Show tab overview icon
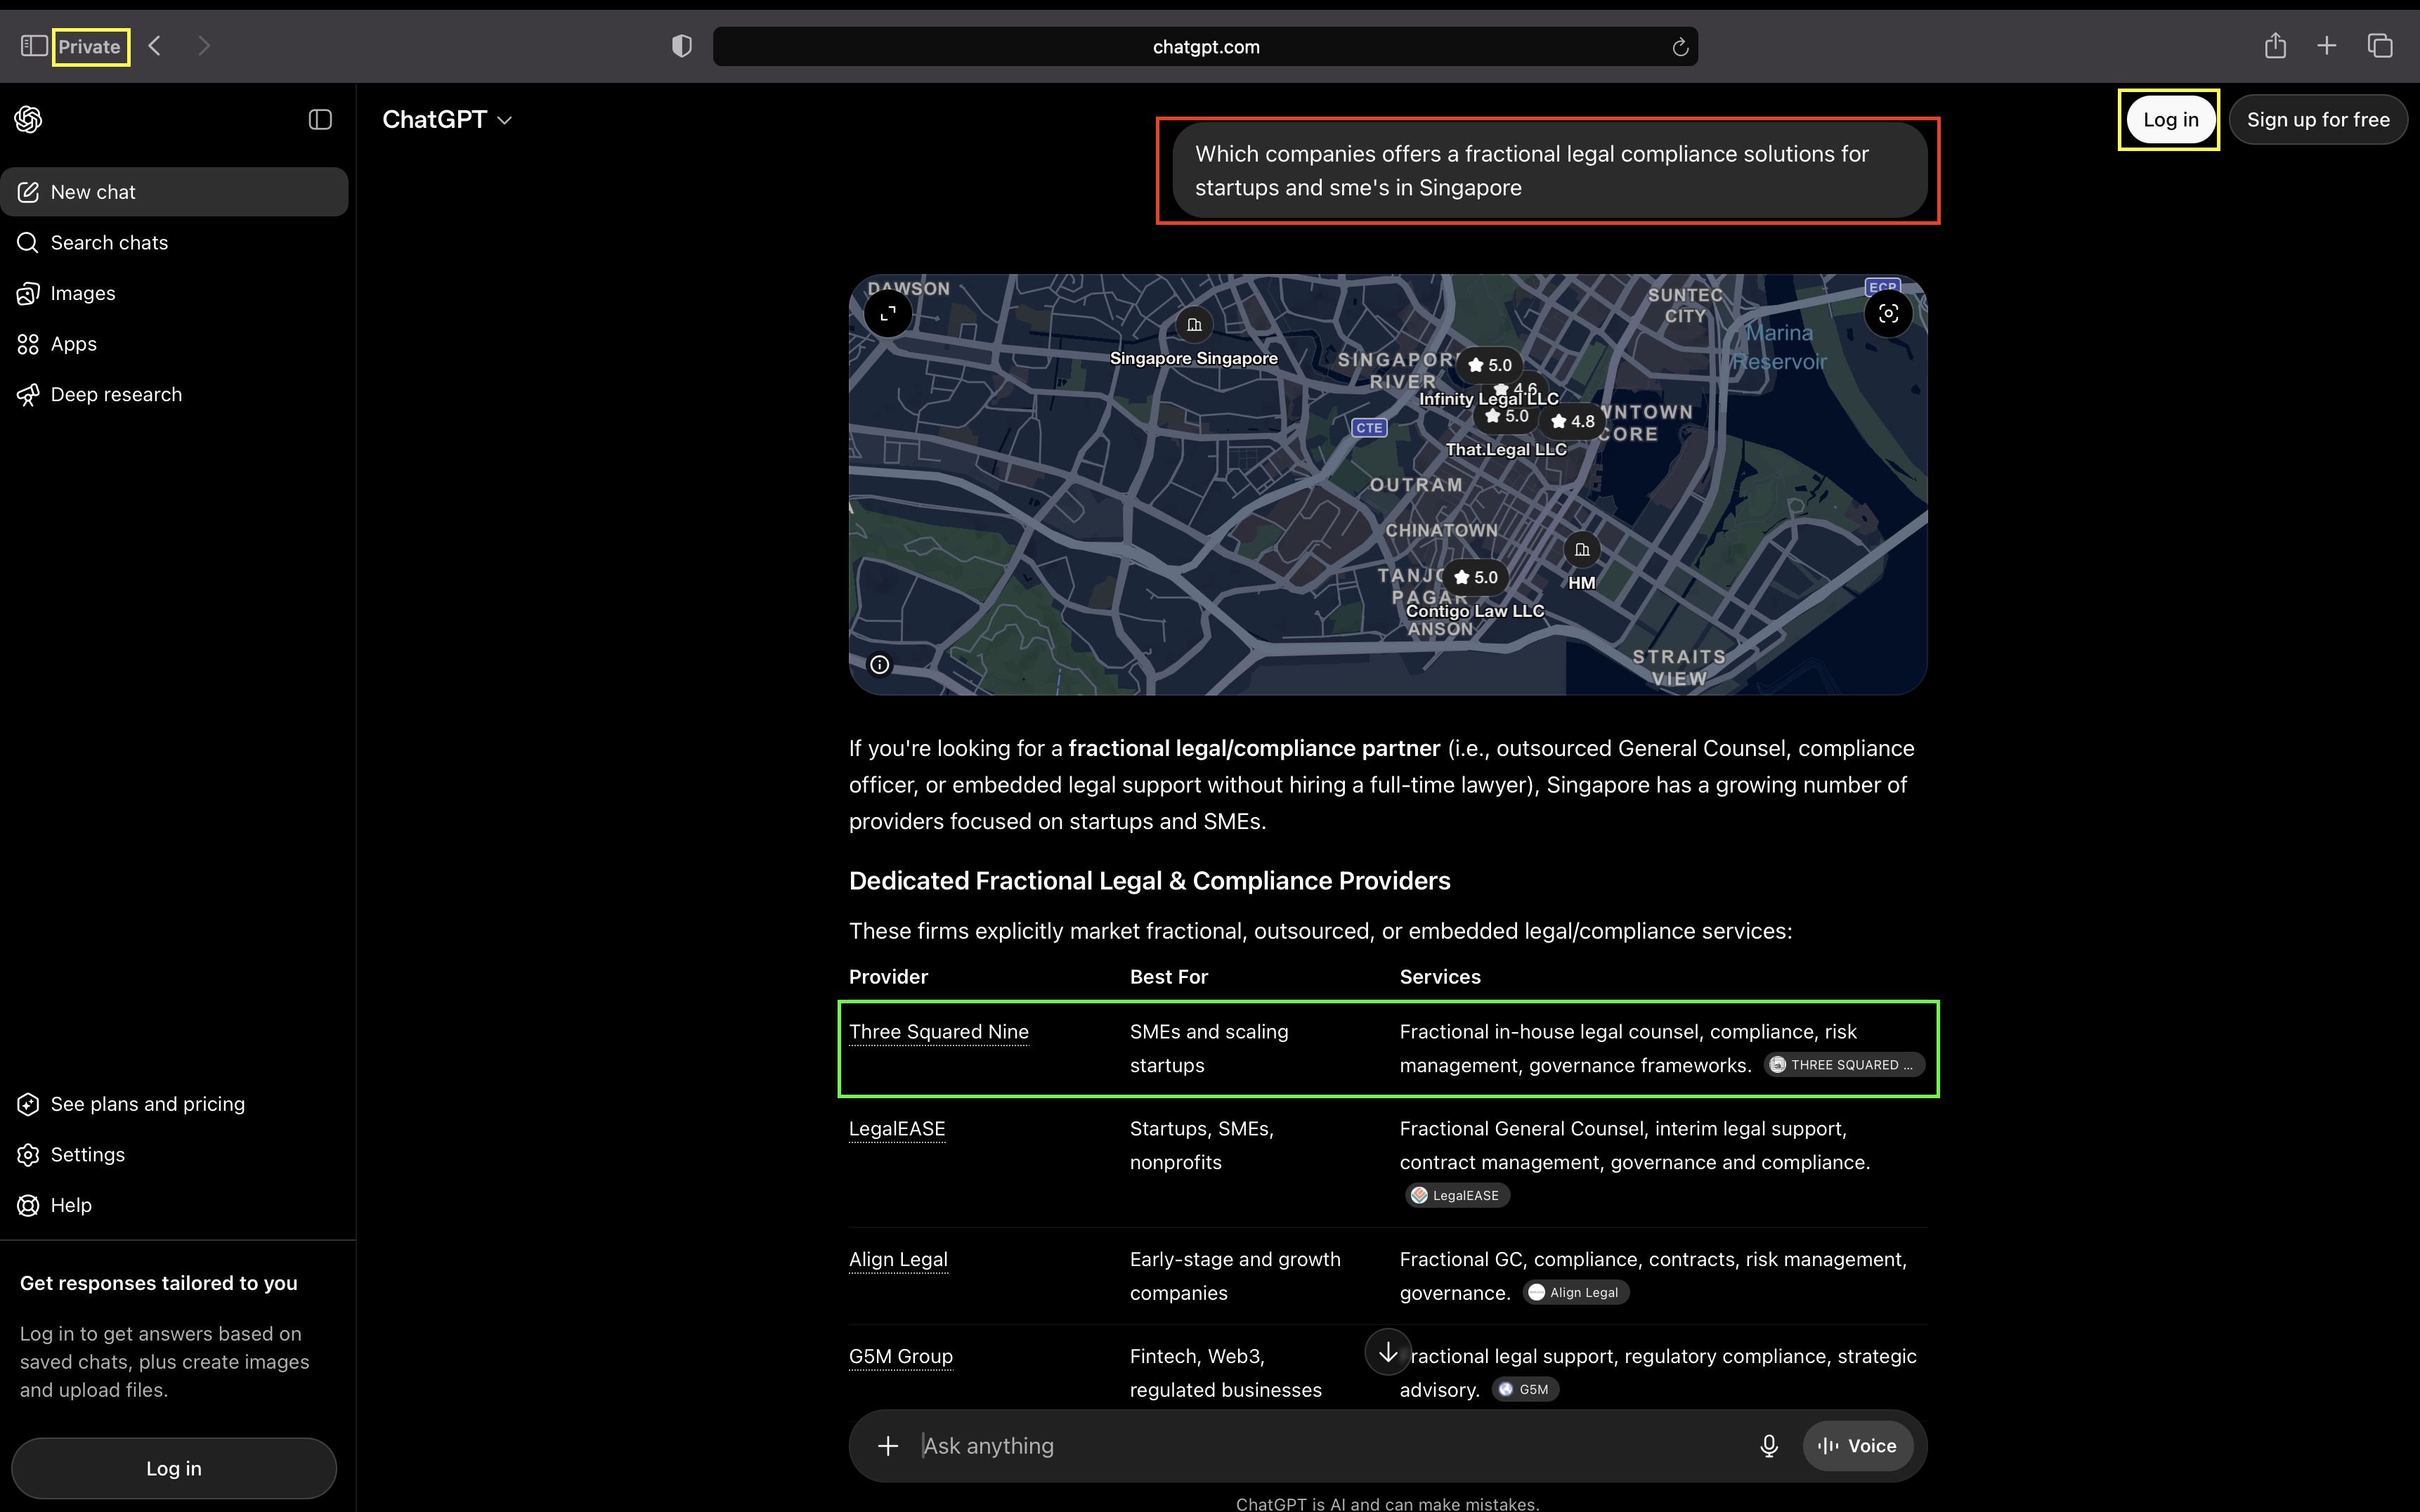The width and height of the screenshot is (2420, 1512). click(x=2380, y=46)
